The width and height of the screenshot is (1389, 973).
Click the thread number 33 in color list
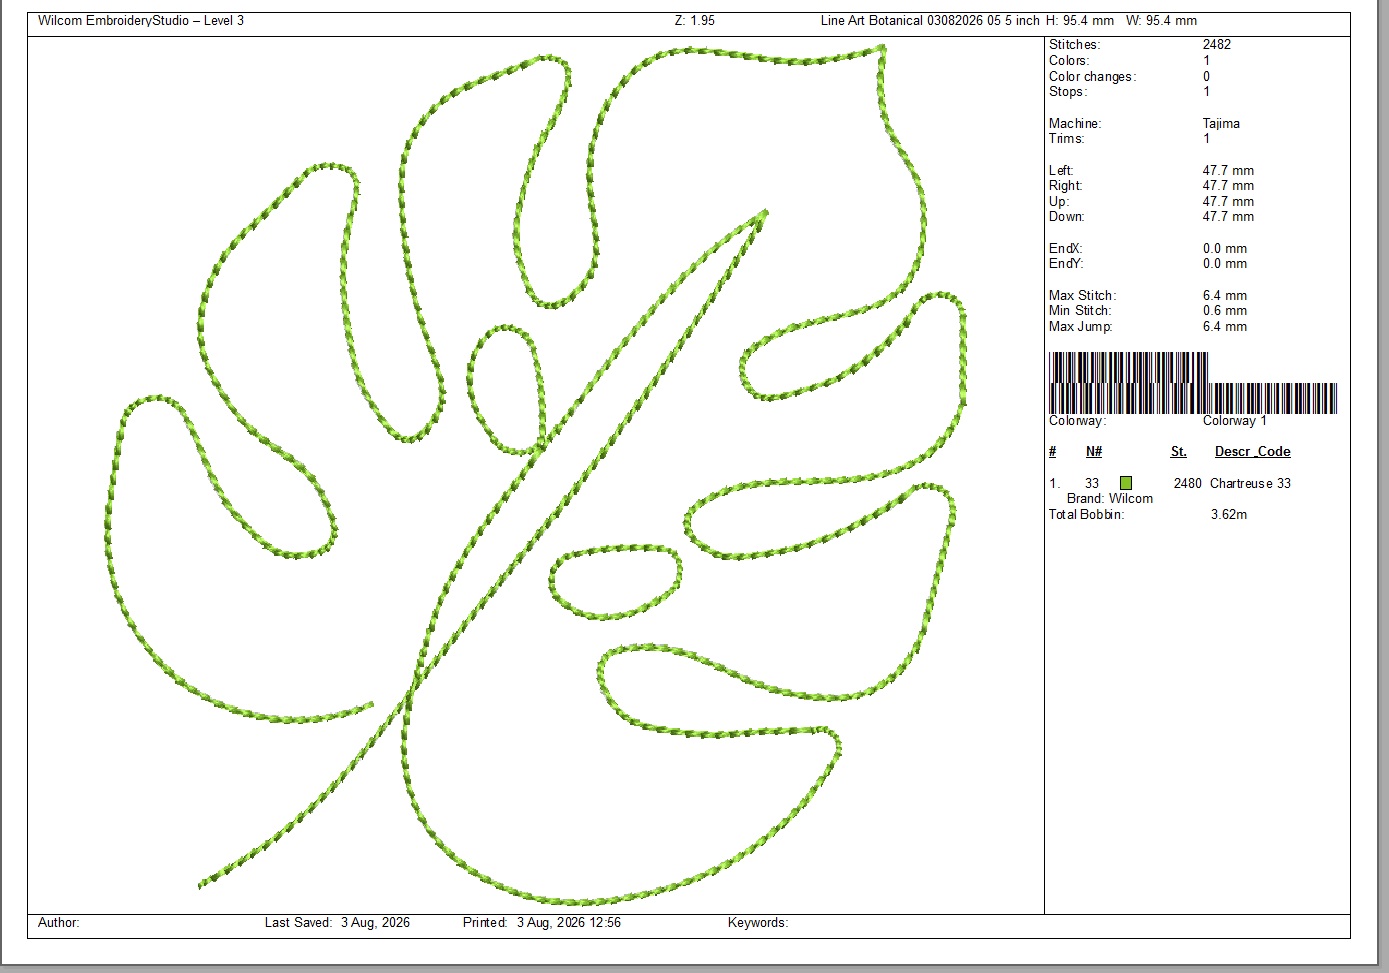coord(1092,483)
